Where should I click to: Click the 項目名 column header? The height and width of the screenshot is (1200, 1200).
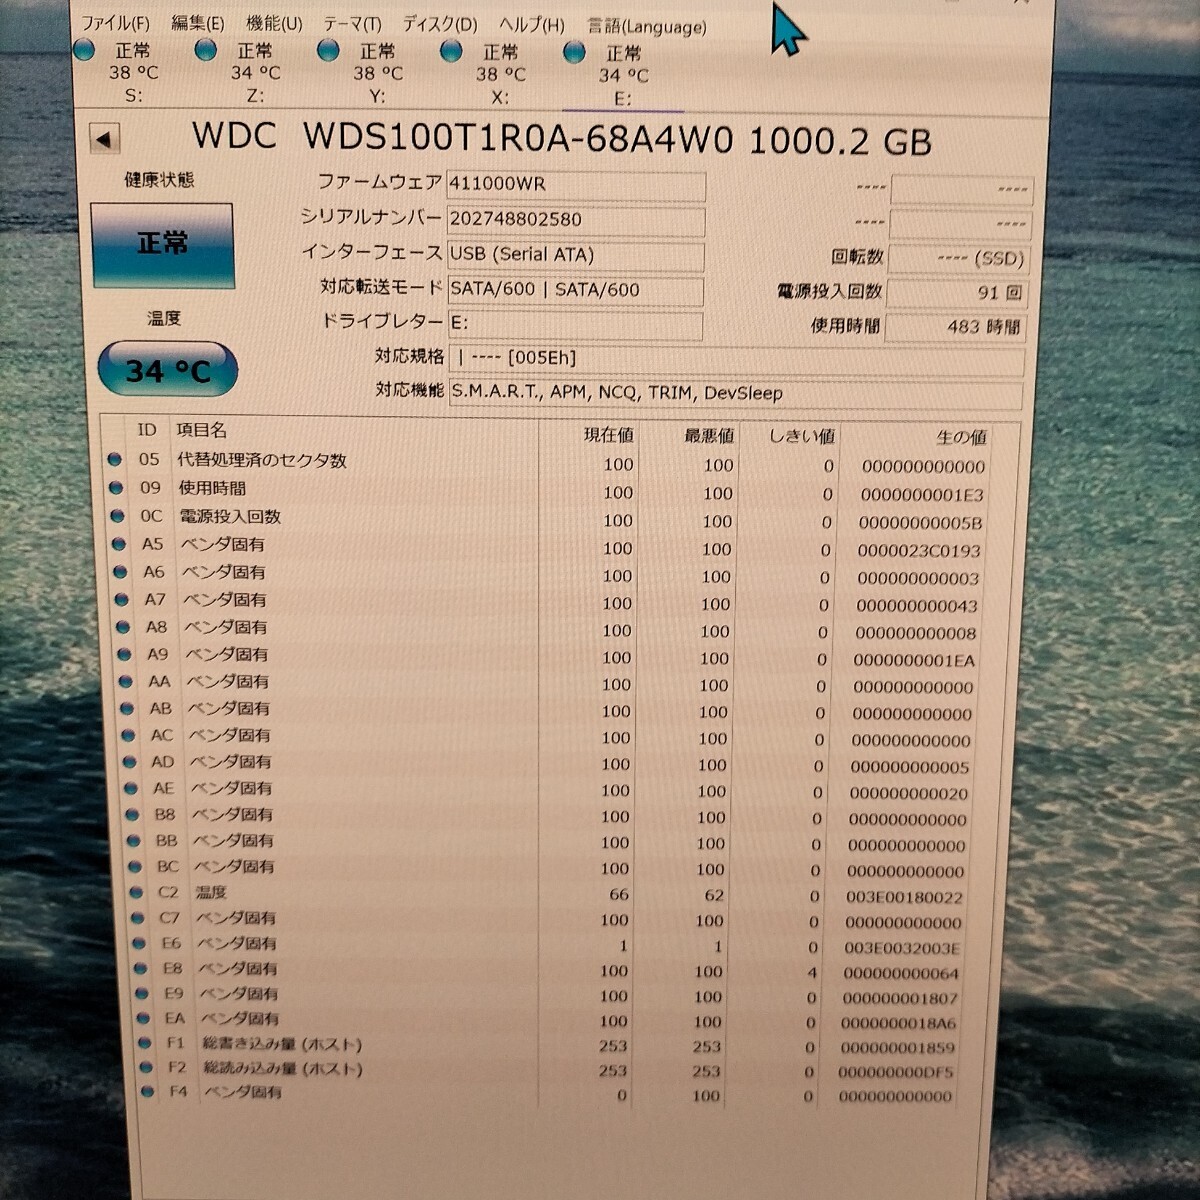202,430
